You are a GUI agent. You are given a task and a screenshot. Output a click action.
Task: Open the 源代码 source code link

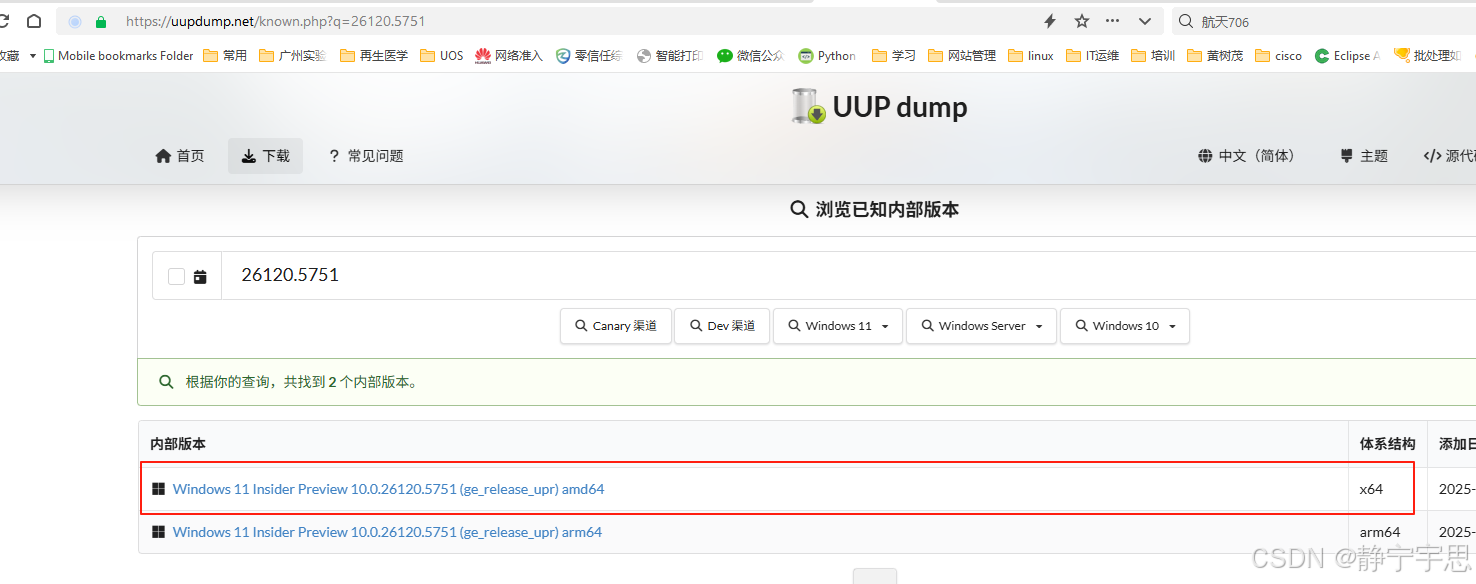[x=1449, y=156]
